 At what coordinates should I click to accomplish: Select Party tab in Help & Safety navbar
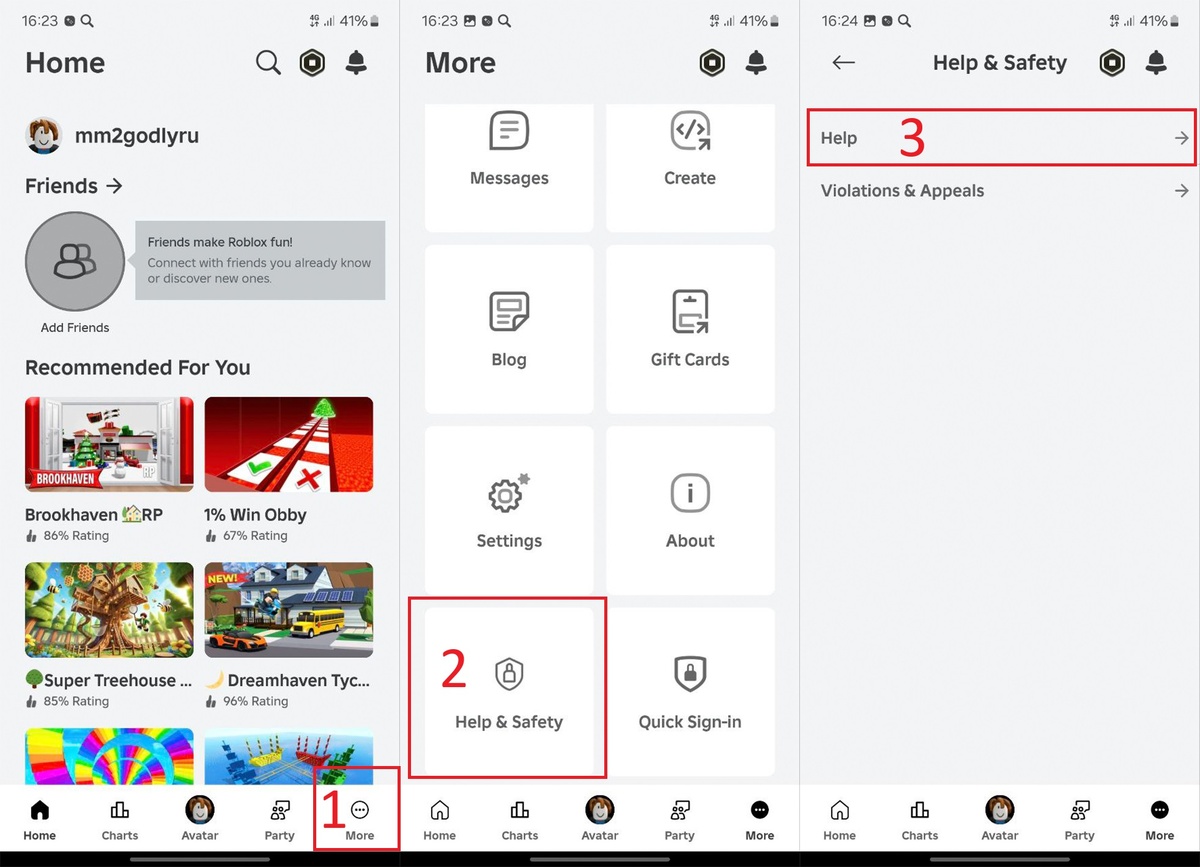[x=1080, y=819]
